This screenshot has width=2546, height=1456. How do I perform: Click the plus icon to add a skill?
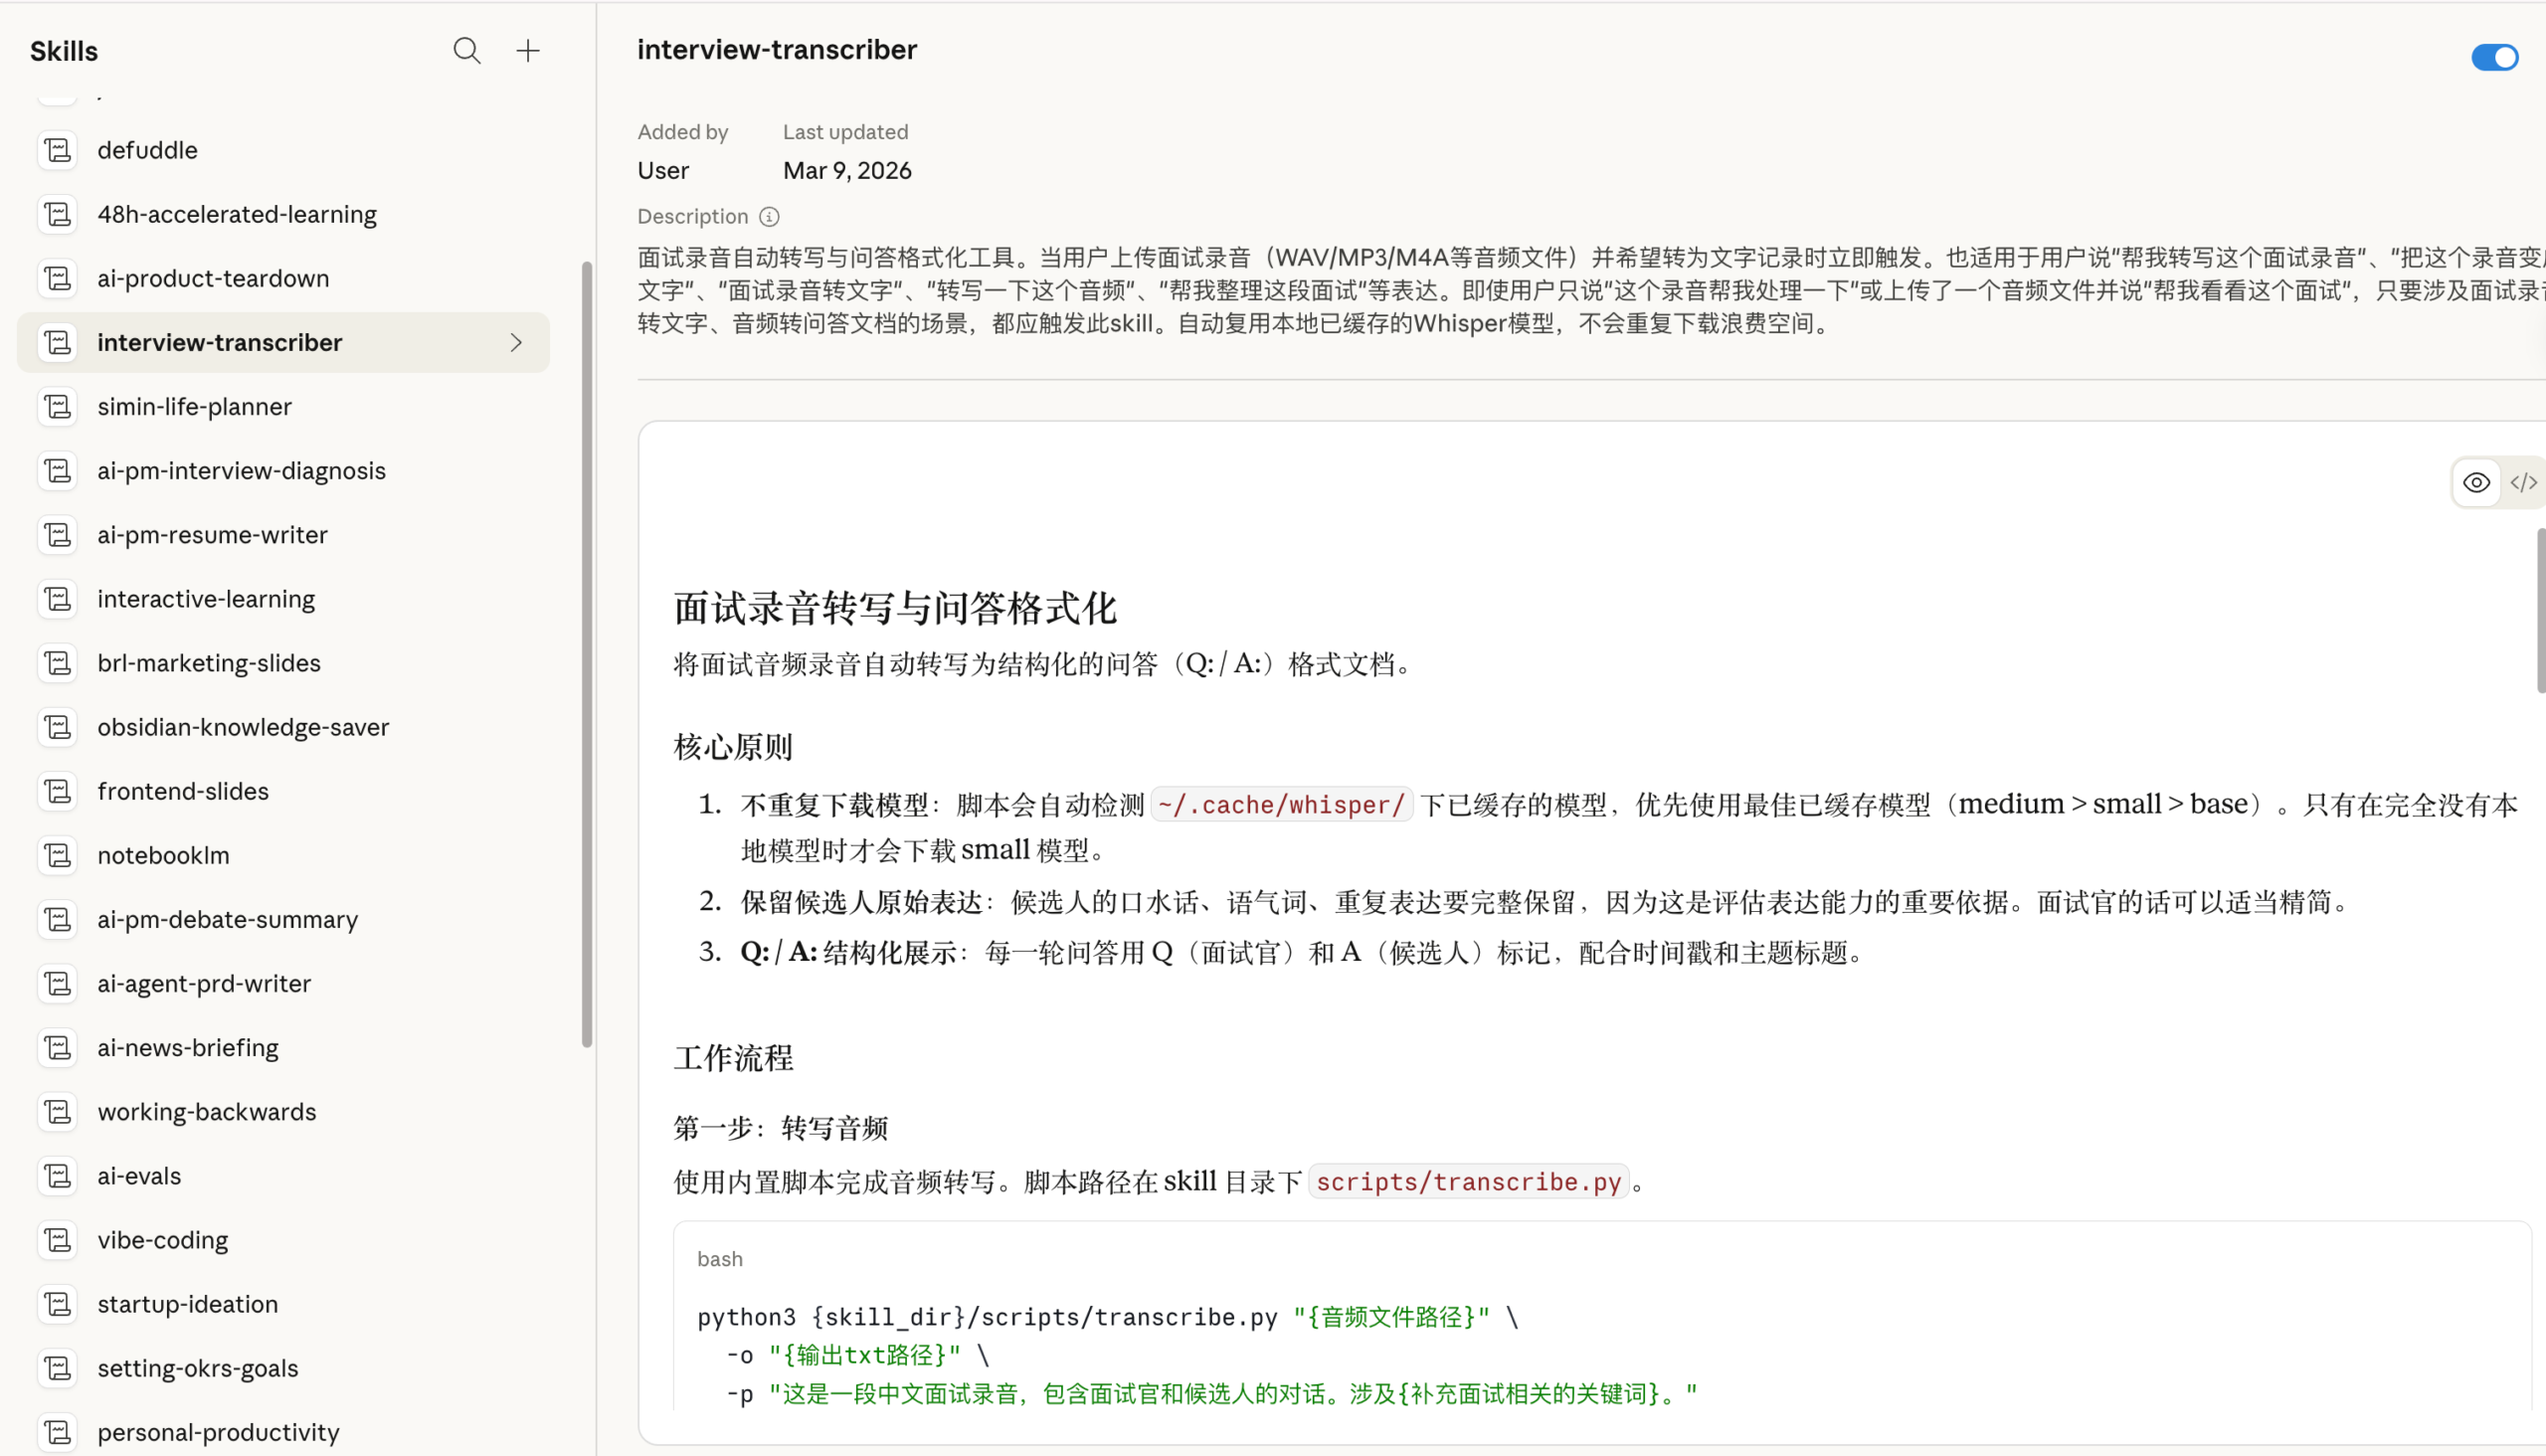click(x=527, y=50)
